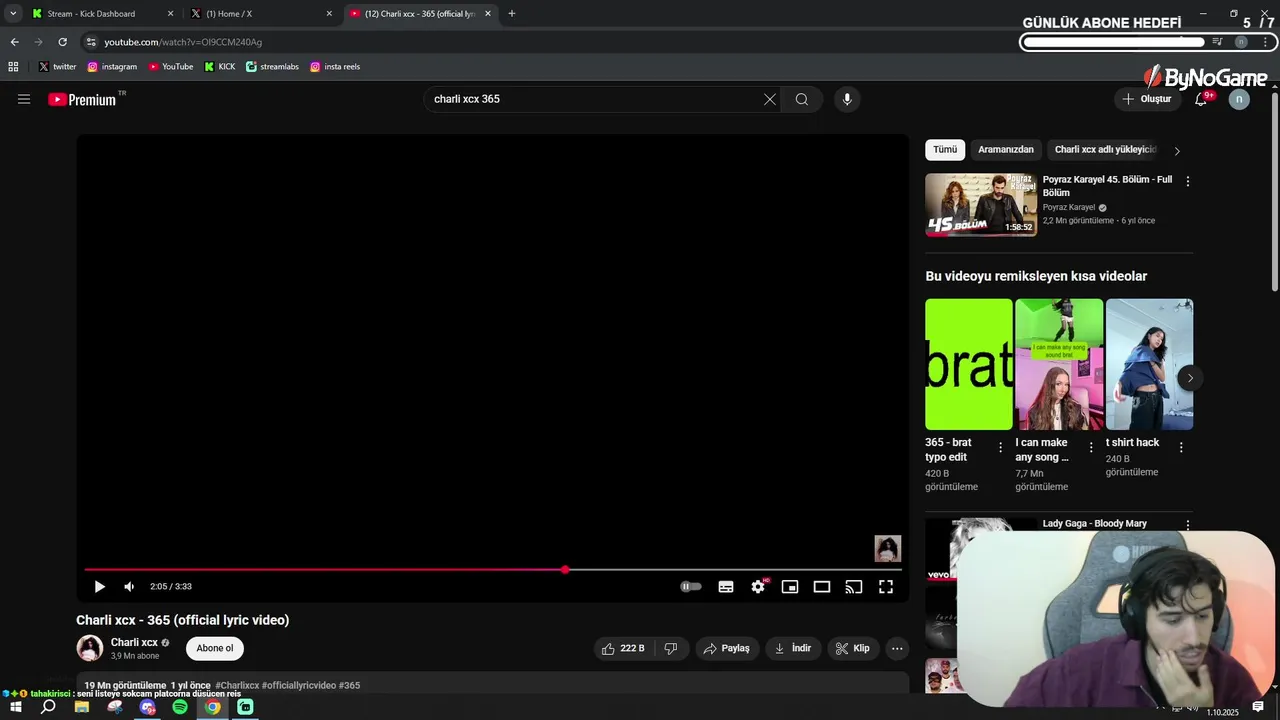Open Oluştur create menu

(x=1147, y=99)
